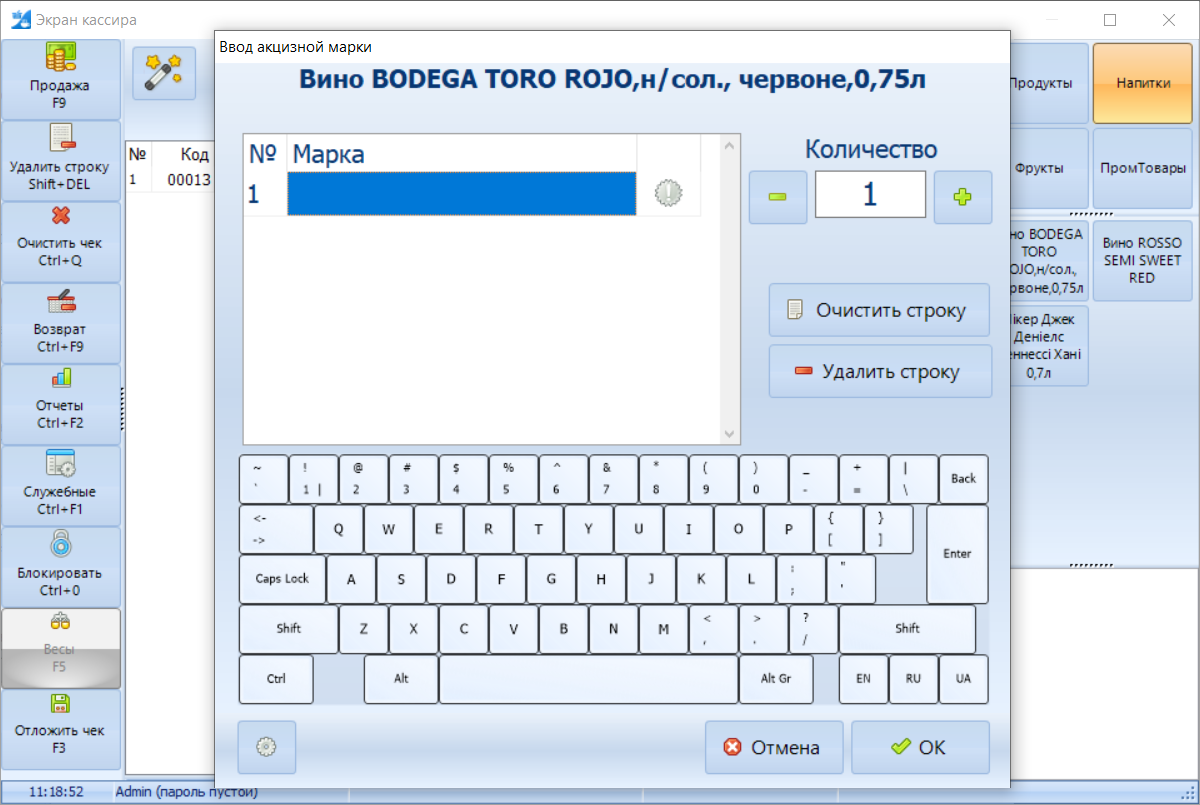Toggle Caps Lock on virtual keyboard
The image size is (1200, 805).
pos(282,579)
